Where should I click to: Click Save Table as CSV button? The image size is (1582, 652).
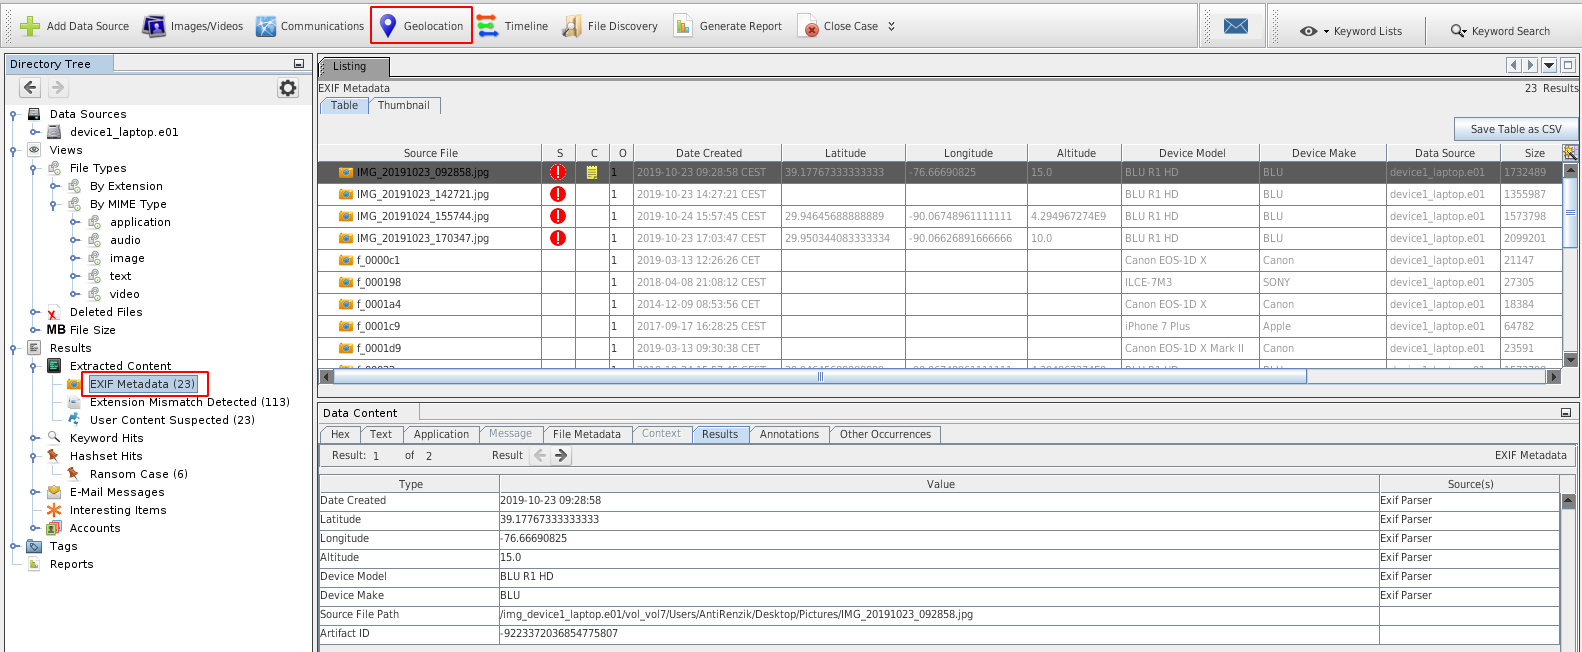pyautogui.click(x=1515, y=129)
